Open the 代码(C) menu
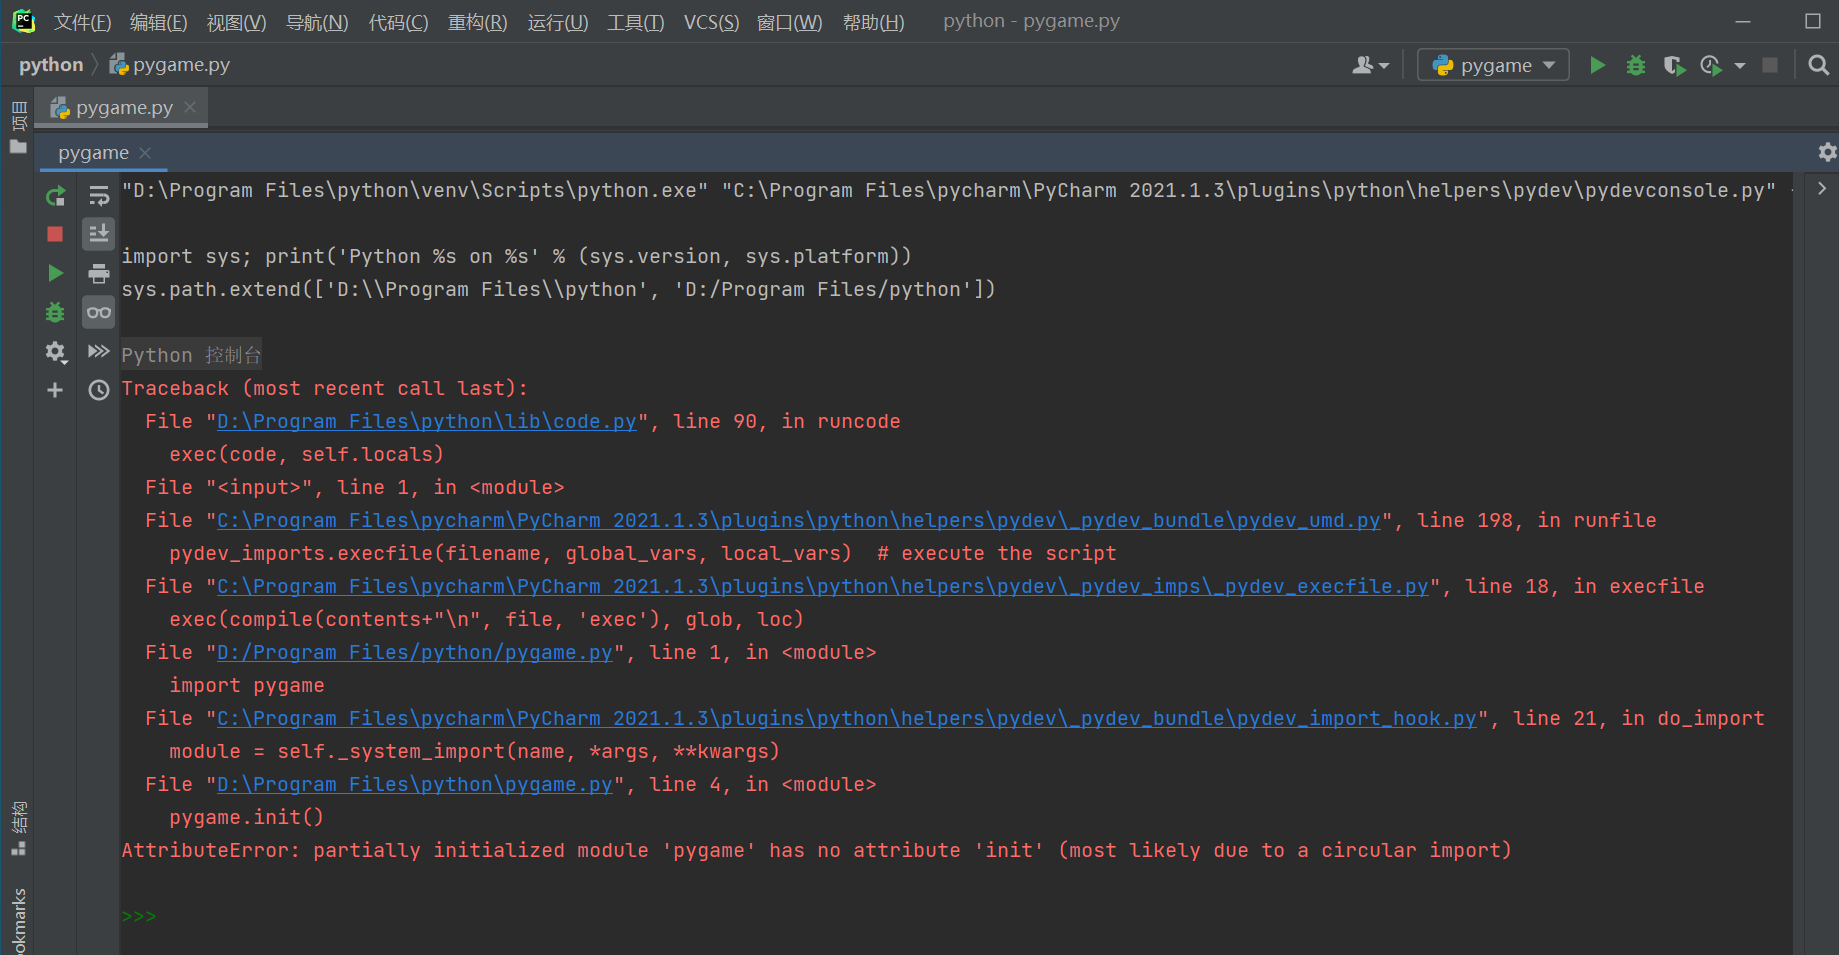The image size is (1839, 955). click(x=398, y=22)
